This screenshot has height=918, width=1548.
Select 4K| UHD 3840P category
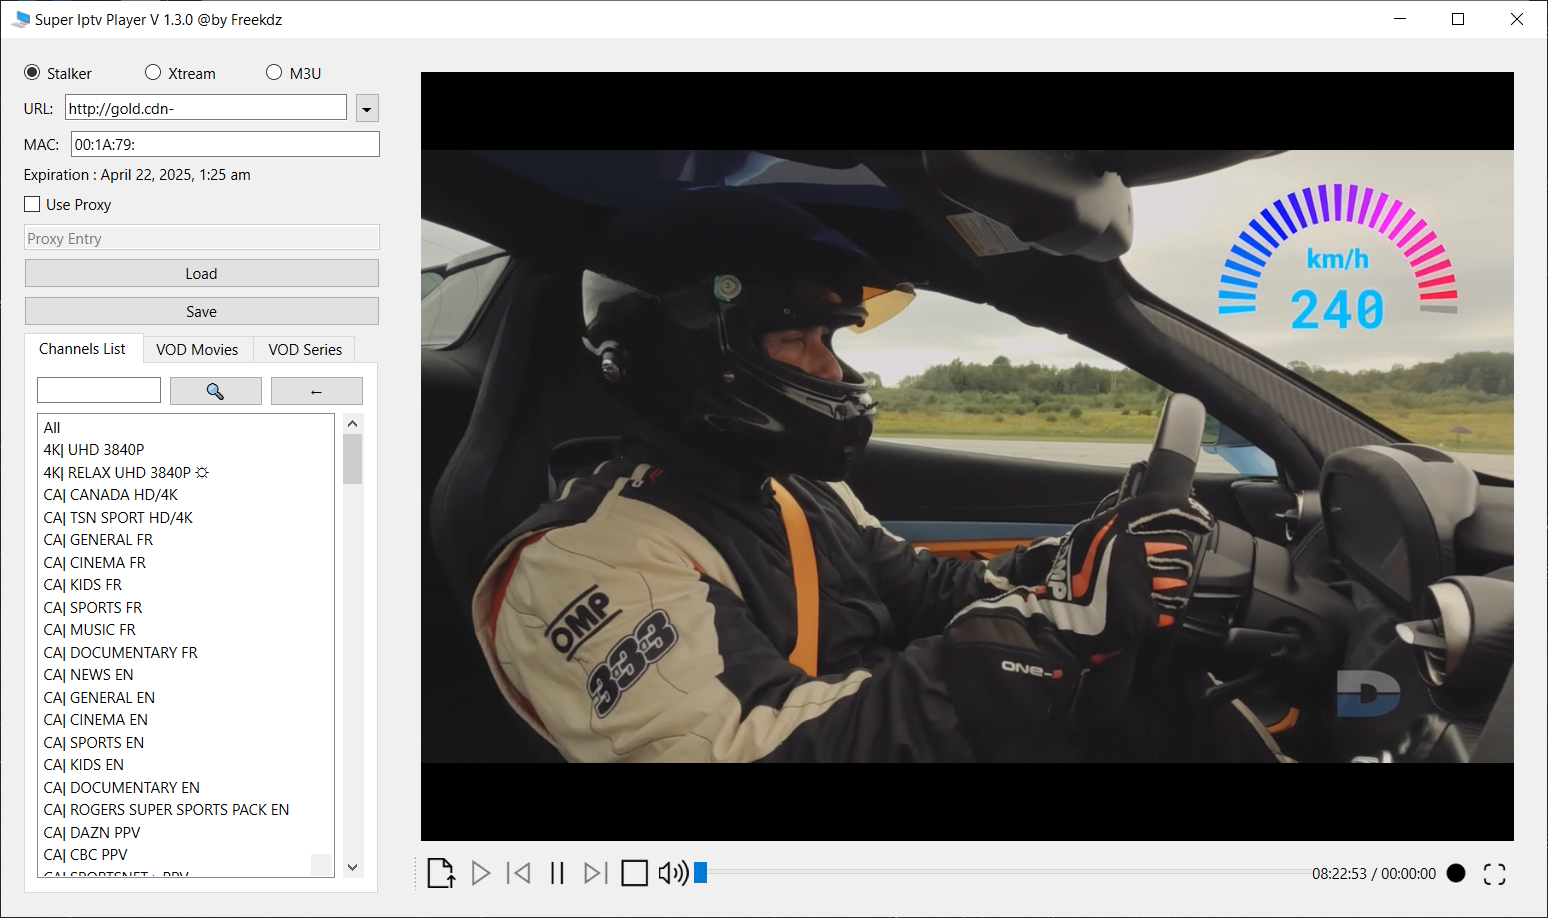tap(185, 449)
